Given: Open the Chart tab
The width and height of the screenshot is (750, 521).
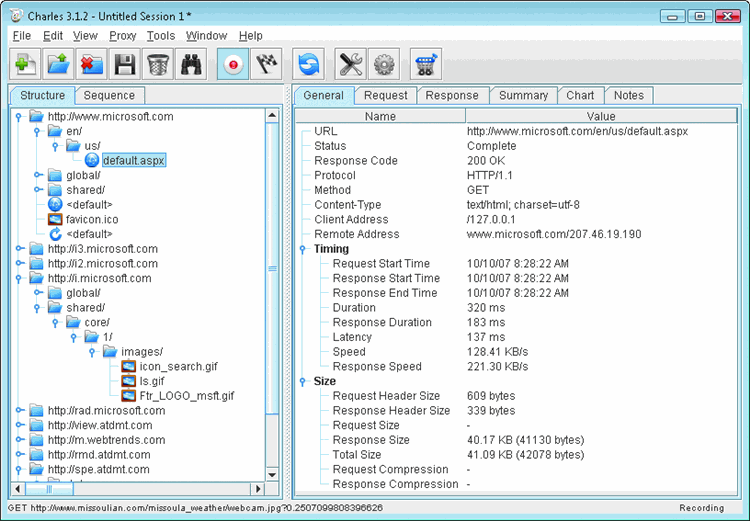Looking at the screenshot, I should tap(580, 95).
